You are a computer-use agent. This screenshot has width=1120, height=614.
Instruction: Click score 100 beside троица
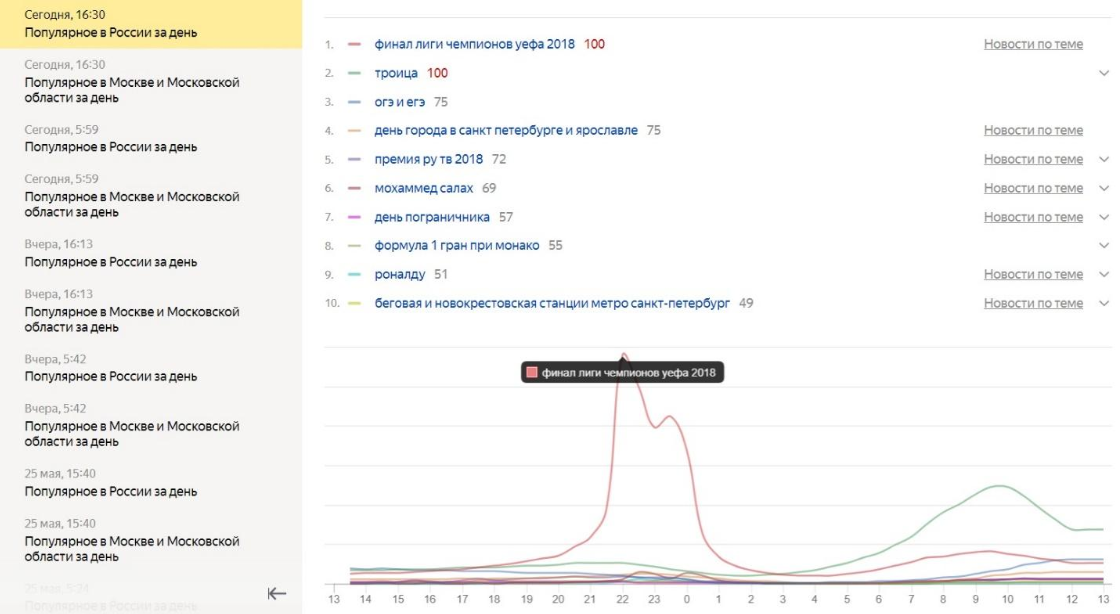pyautogui.click(x=437, y=73)
